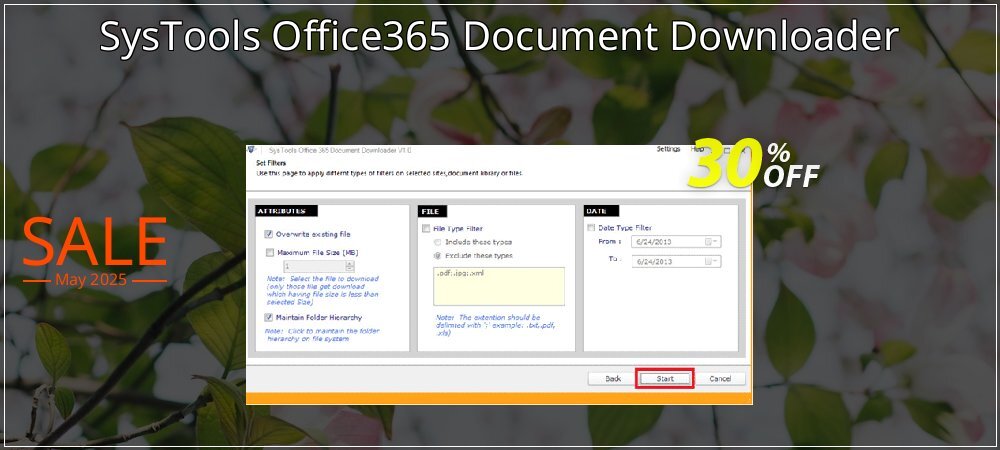
Task: Toggle Overwrite existing file checkbox
Action: tap(269, 234)
